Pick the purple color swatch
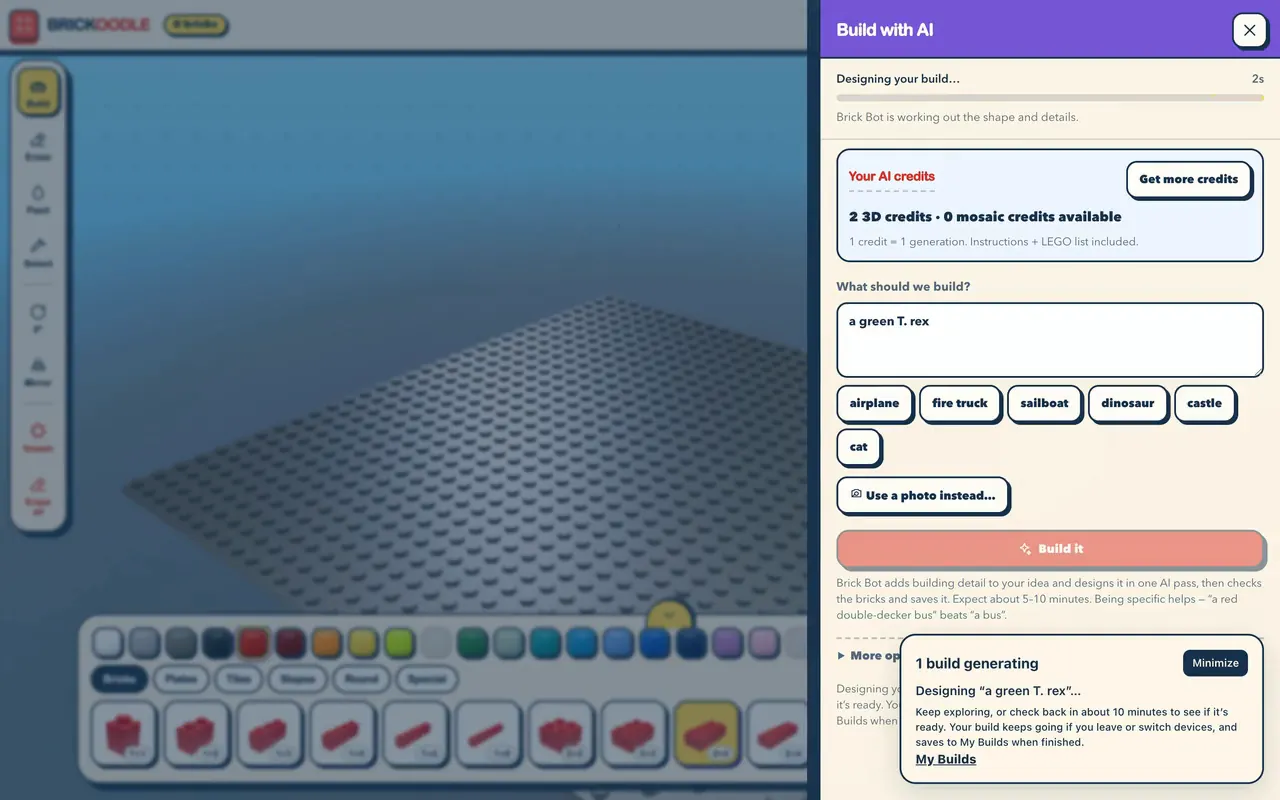 727,643
